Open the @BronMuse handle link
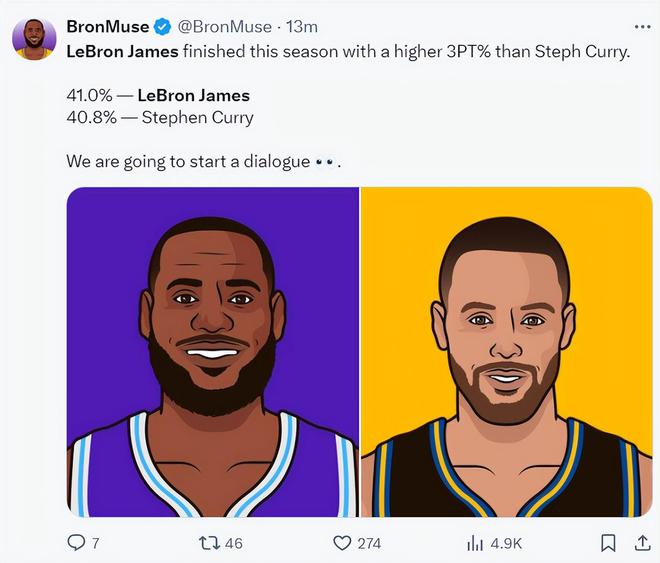The width and height of the screenshot is (660, 563). pyautogui.click(x=224, y=27)
